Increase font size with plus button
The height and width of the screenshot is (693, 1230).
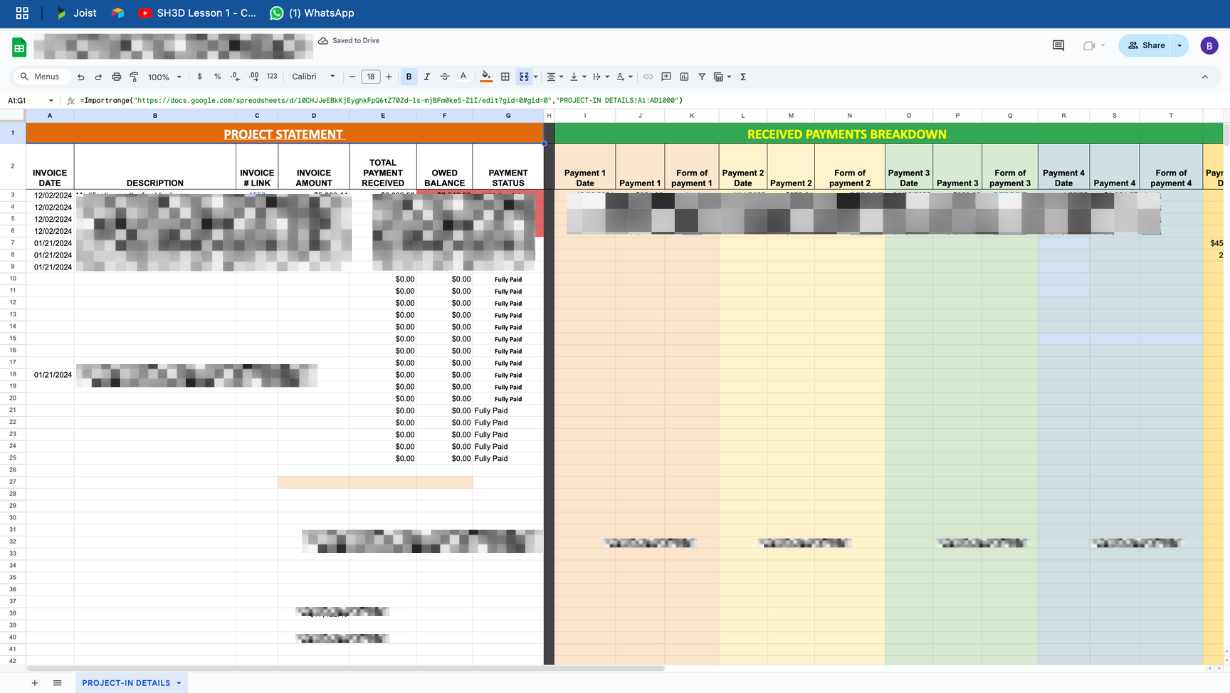(x=389, y=77)
